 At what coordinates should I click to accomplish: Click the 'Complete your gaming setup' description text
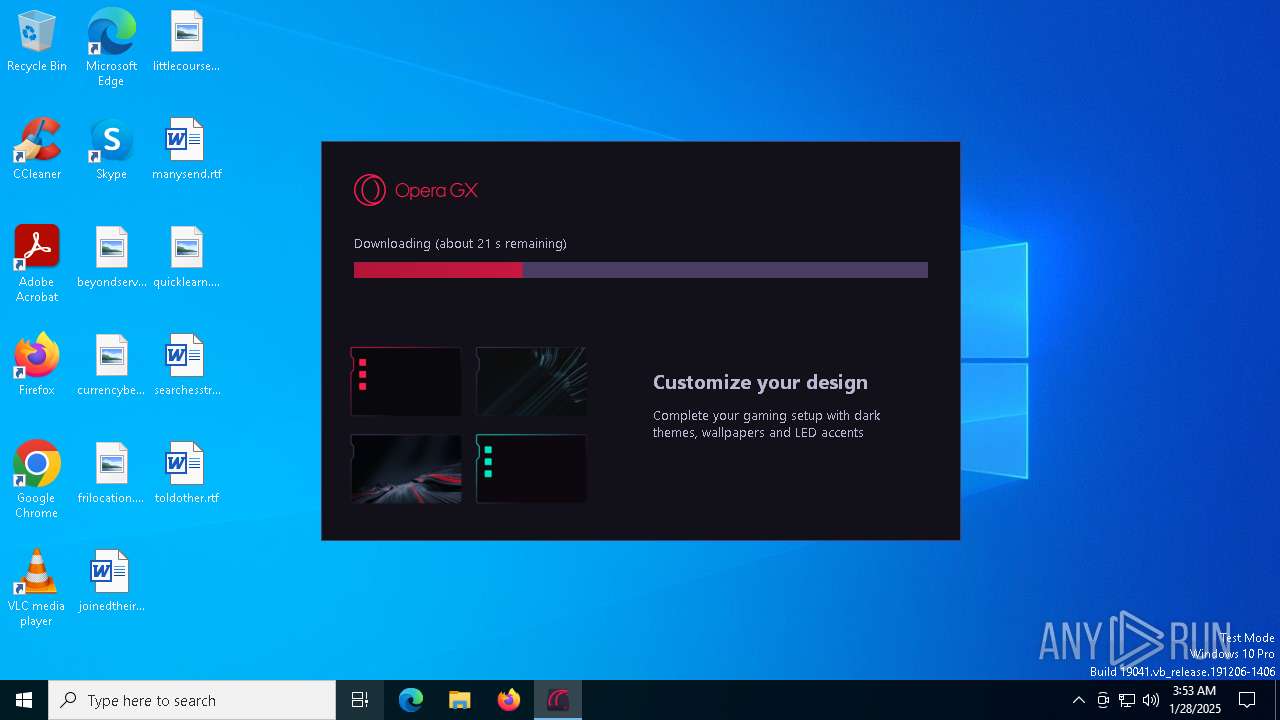click(x=767, y=424)
